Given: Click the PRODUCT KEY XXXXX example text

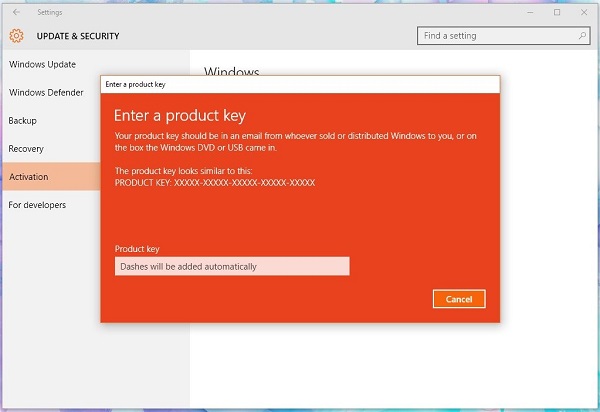Looking at the screenshot, I should tap(215, 182).
